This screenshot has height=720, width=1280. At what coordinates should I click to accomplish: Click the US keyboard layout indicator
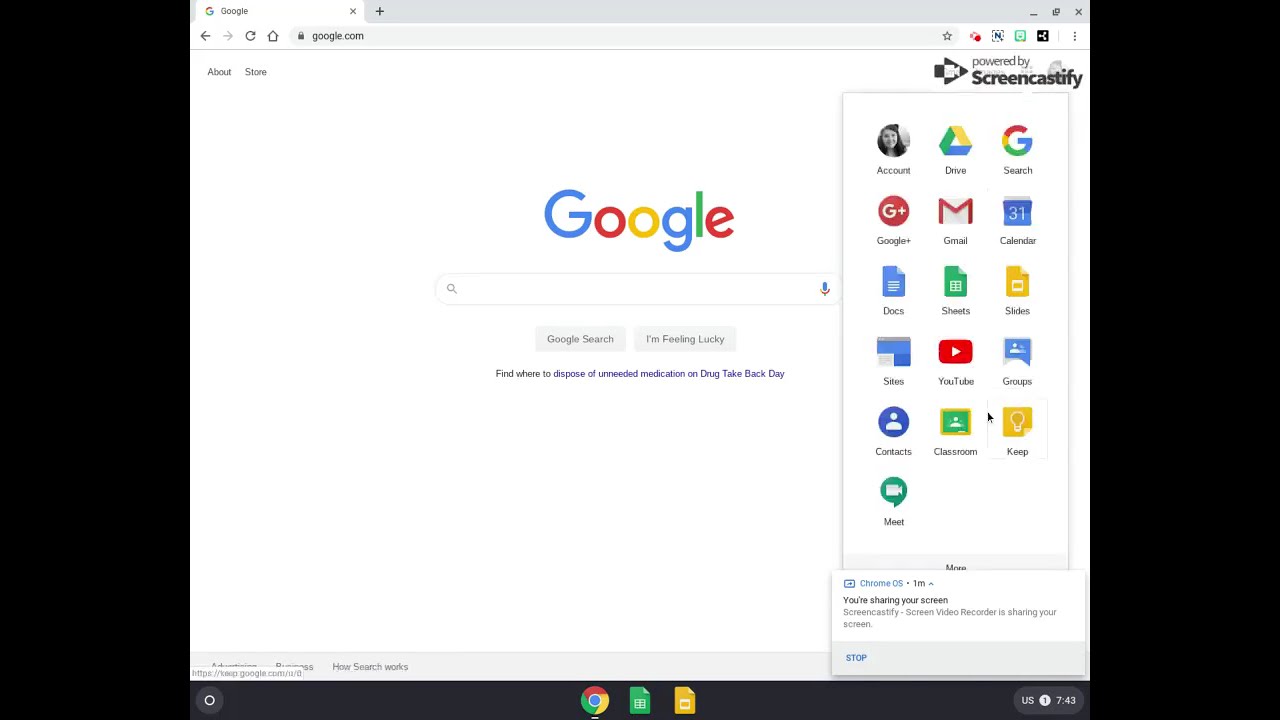[1027, 700]
